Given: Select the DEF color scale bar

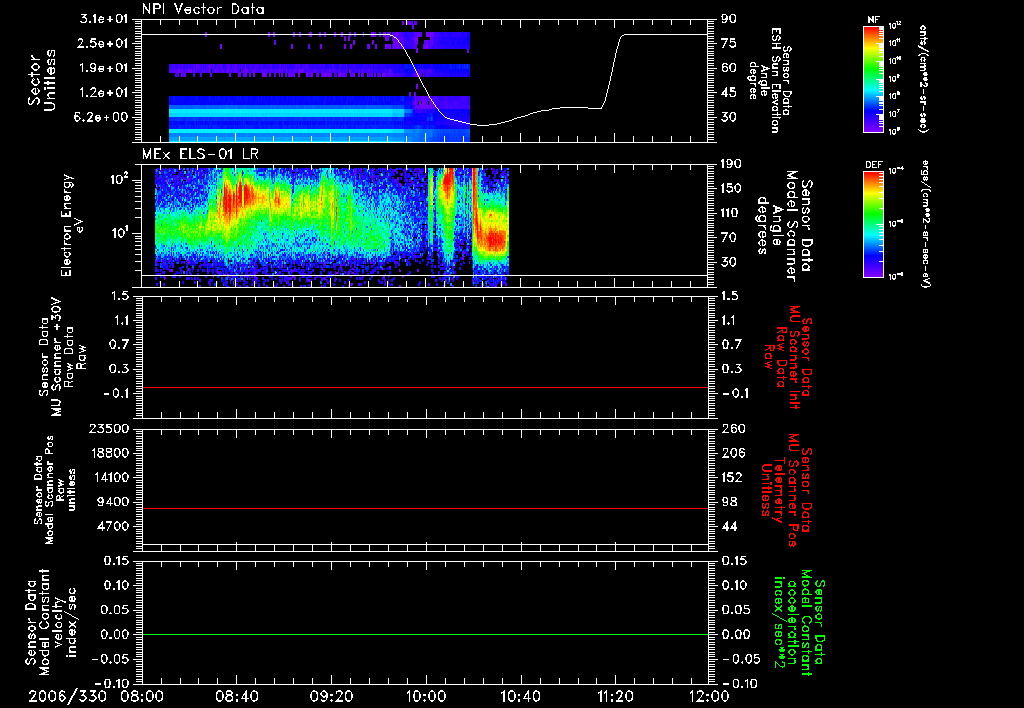Looking at the screenshot, I should tap(874, 224).
